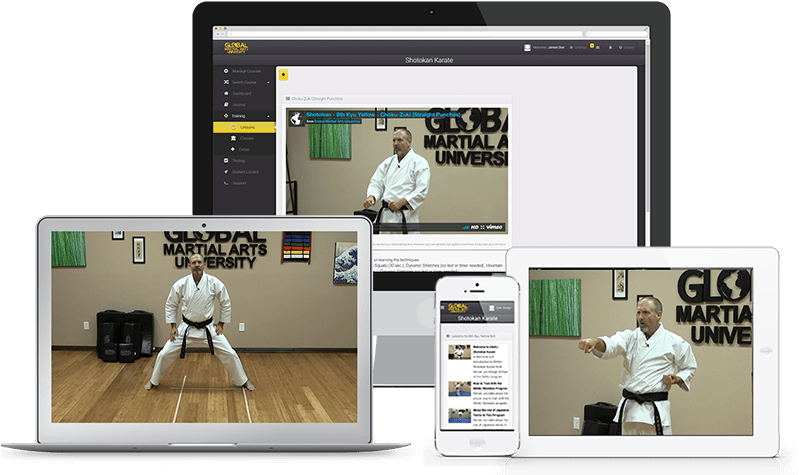
Task: Click the Logout link in top bar
Action: pos(627,47)
